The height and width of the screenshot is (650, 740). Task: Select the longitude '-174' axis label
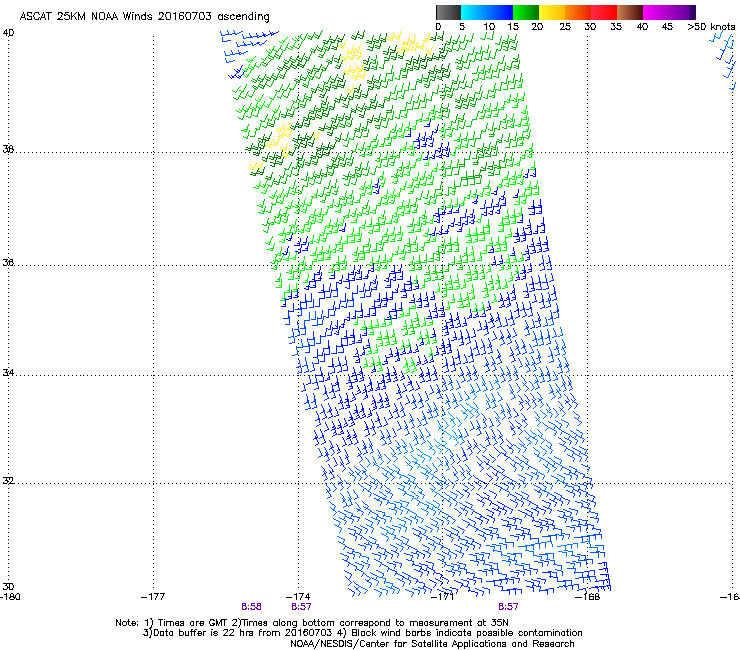pyautogui.click(x=298, y=597)
